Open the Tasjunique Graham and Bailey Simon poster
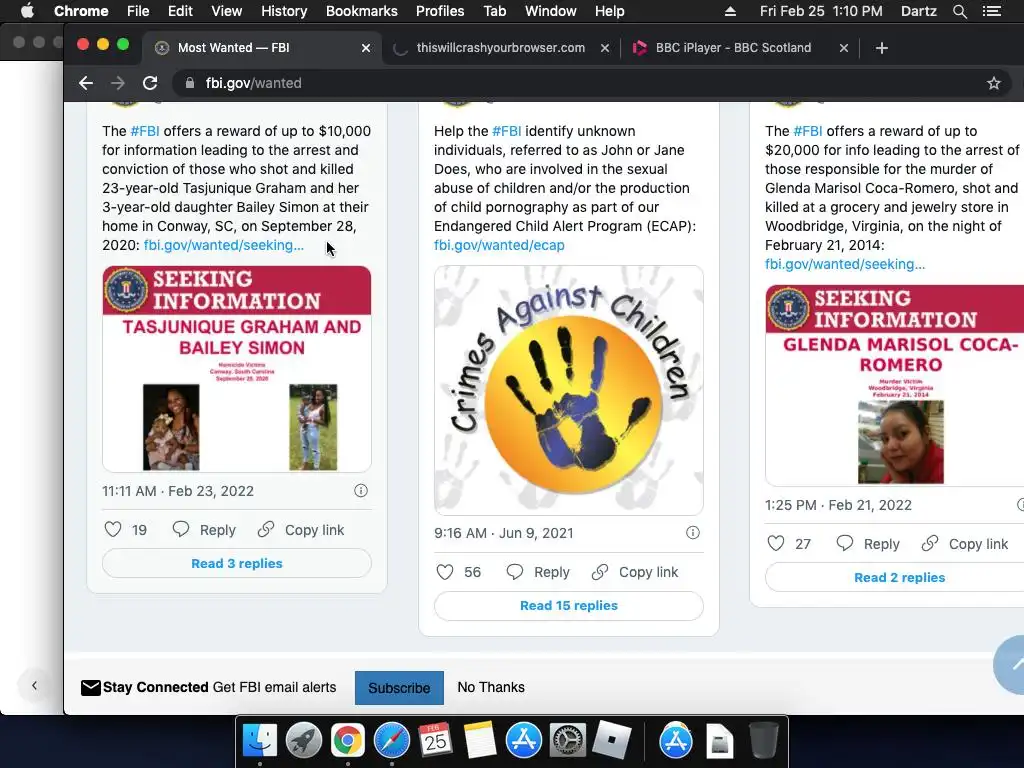Viewport: 1024px width, 768px height. [x=236, y=368]
